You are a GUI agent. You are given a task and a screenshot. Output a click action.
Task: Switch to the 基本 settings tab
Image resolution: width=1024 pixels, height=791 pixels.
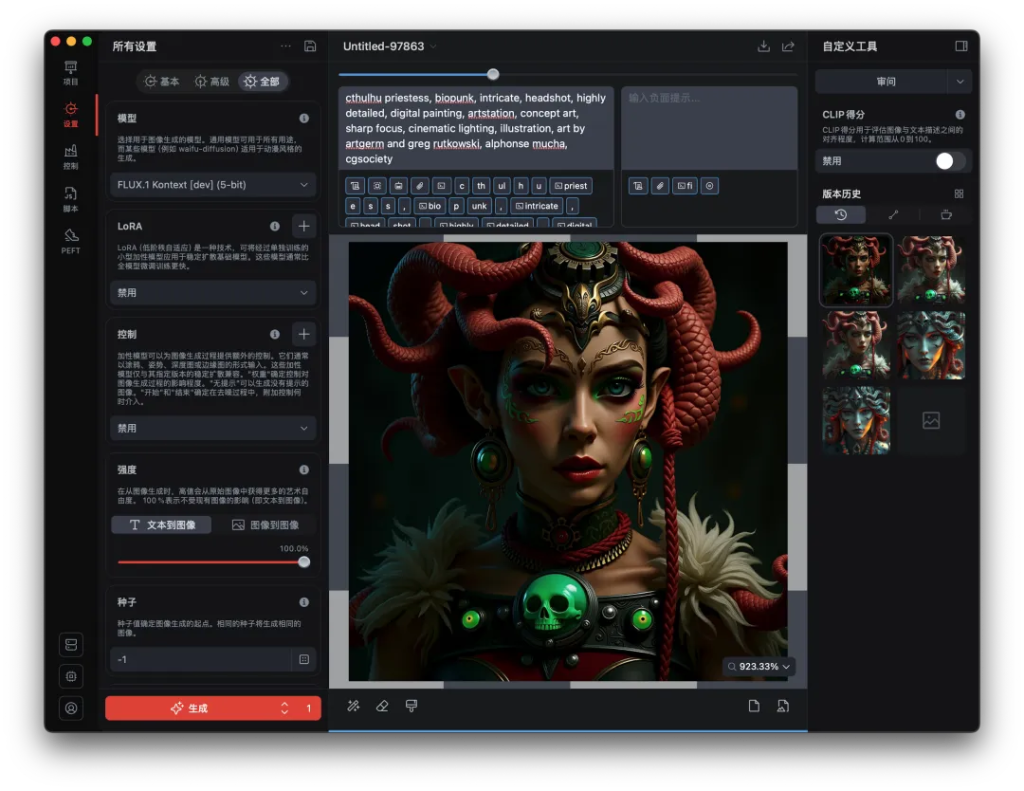click(162, 82)
